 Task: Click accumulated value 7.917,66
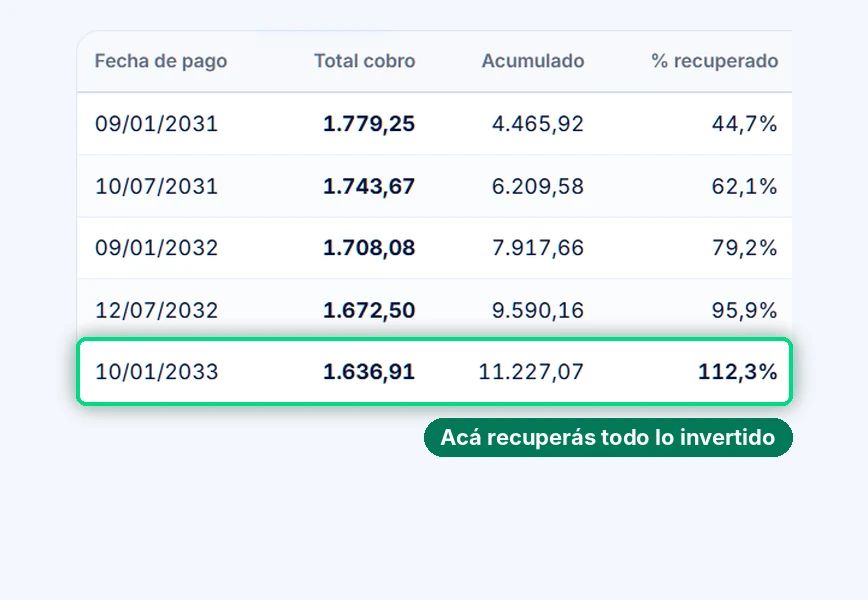[x=538, y=247]
